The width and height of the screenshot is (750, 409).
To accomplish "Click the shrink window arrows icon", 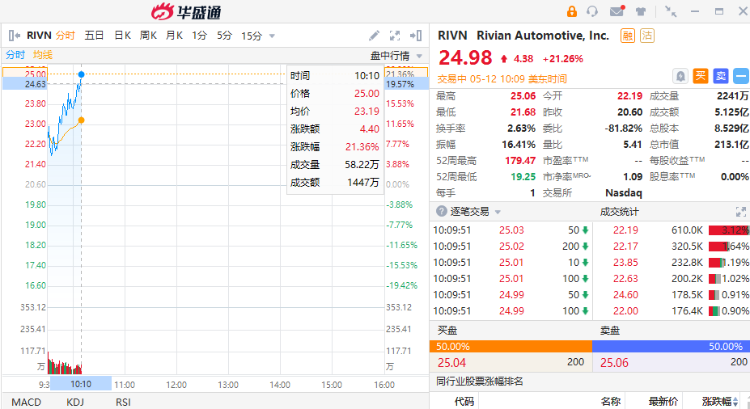I will 671,11.
